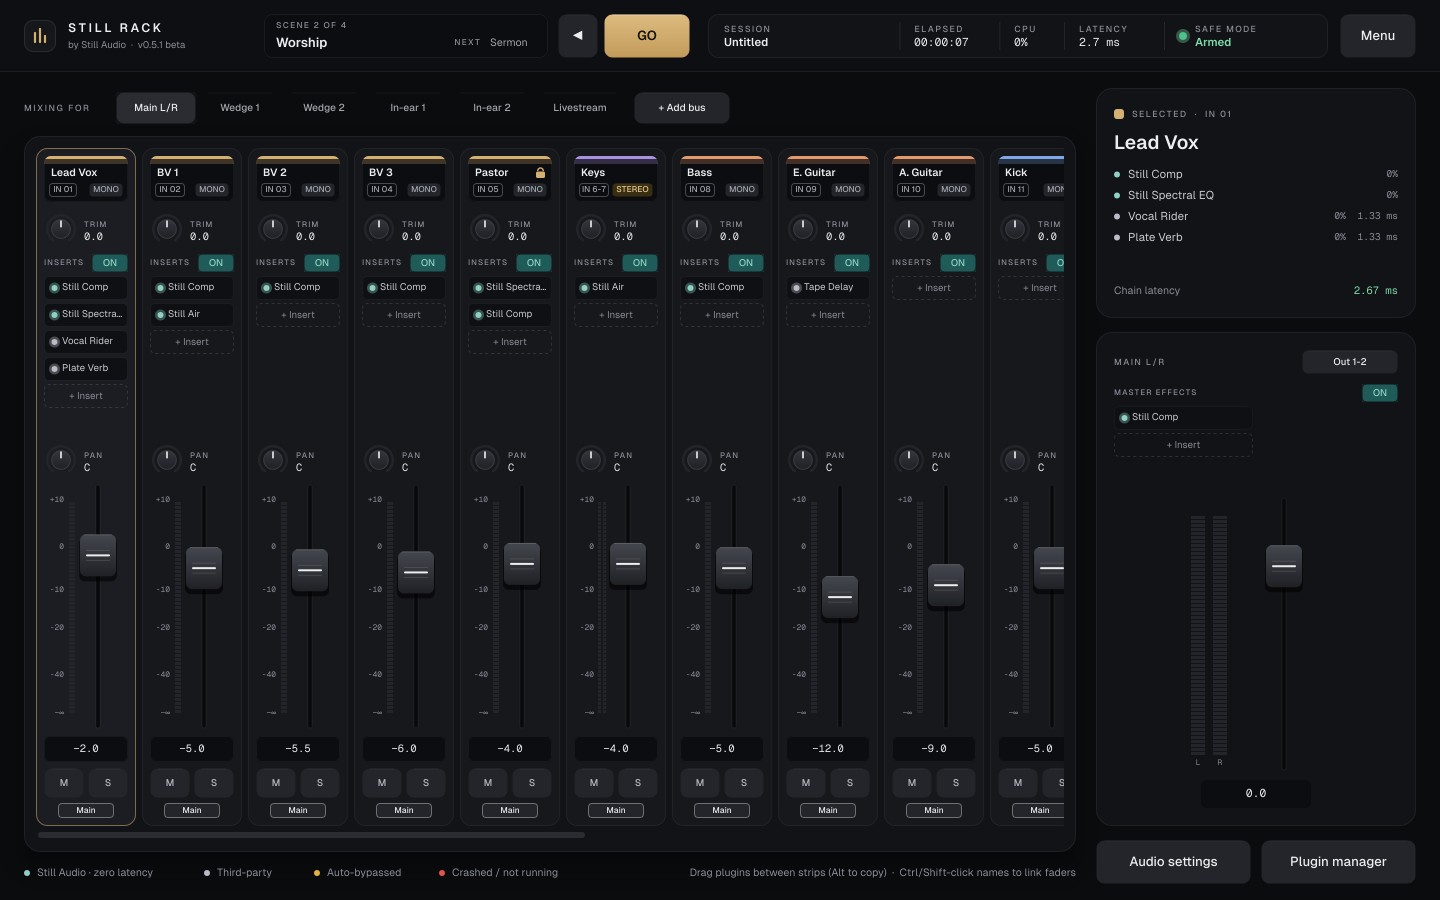Click the Lead Vox fader handle
Viewport: 1440px width, 900px height.
click(98, 556)
